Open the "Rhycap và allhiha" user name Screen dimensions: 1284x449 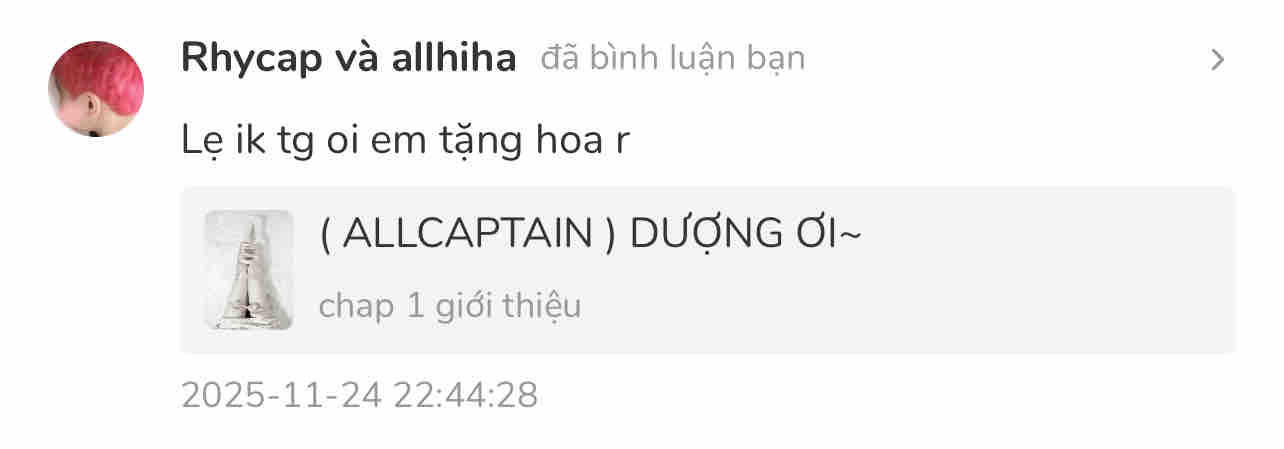[x=349, y=59]
